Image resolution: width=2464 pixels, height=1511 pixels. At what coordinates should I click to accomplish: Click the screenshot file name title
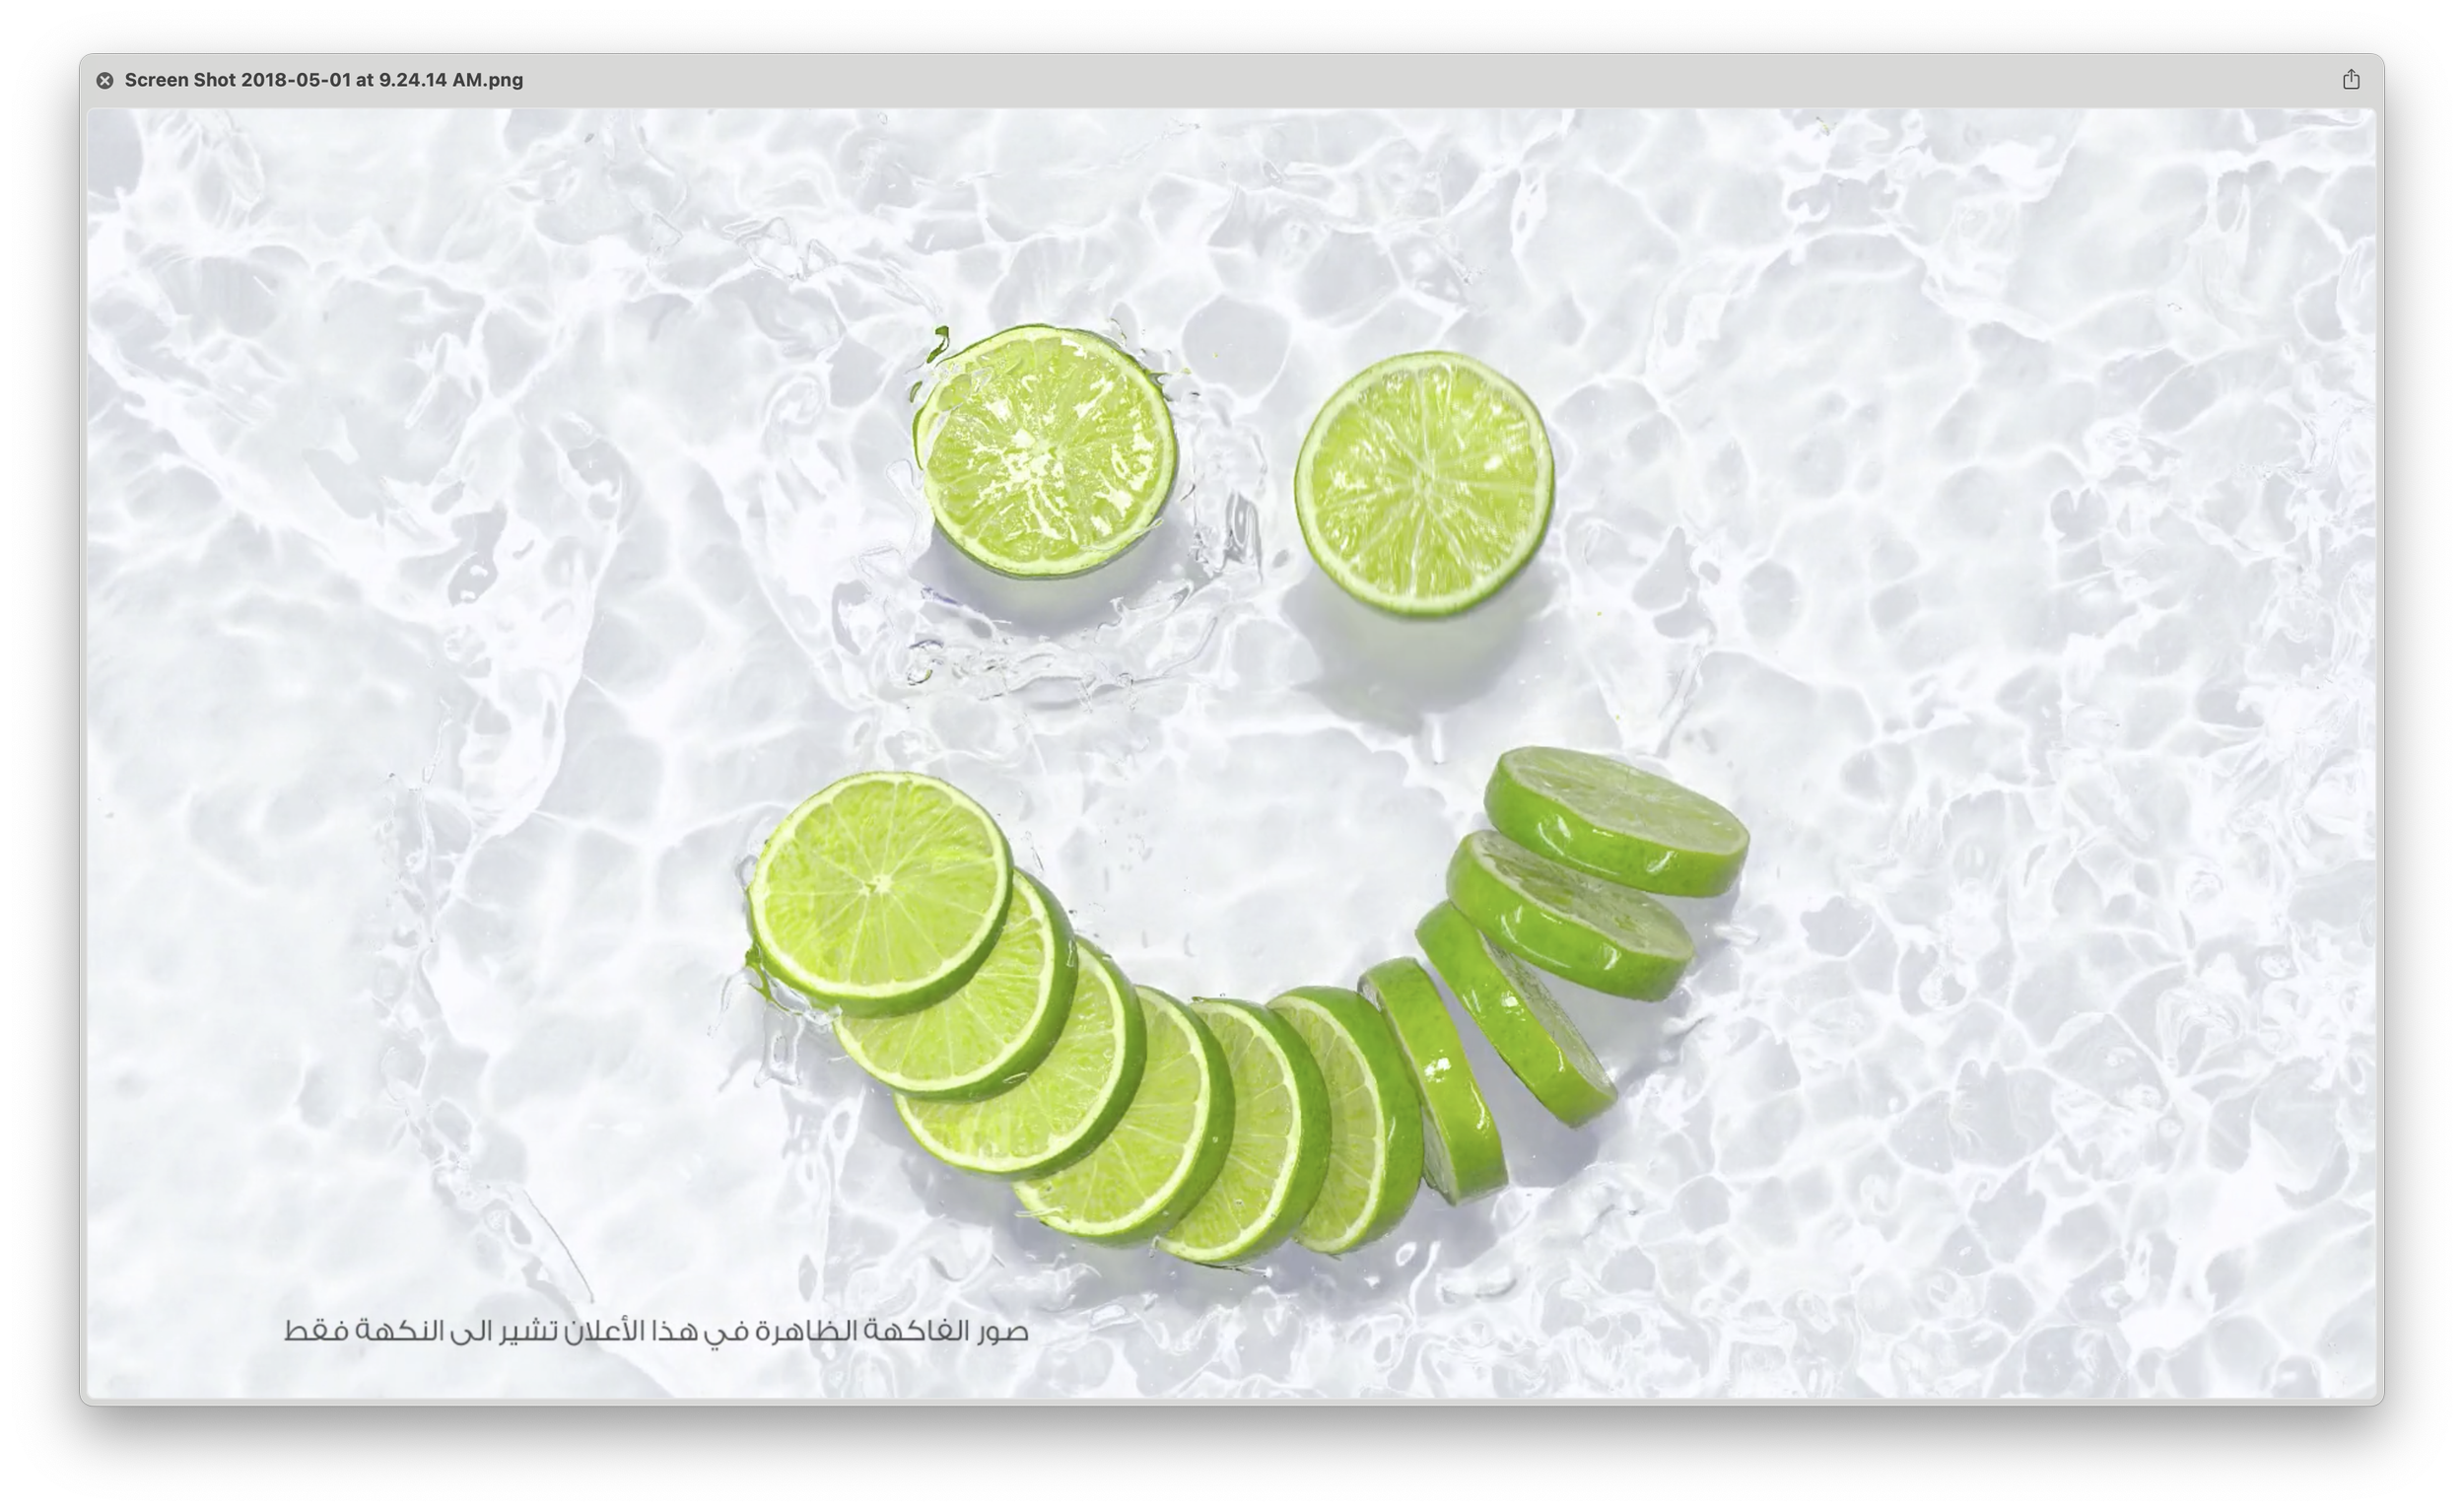tap(323, 80)
